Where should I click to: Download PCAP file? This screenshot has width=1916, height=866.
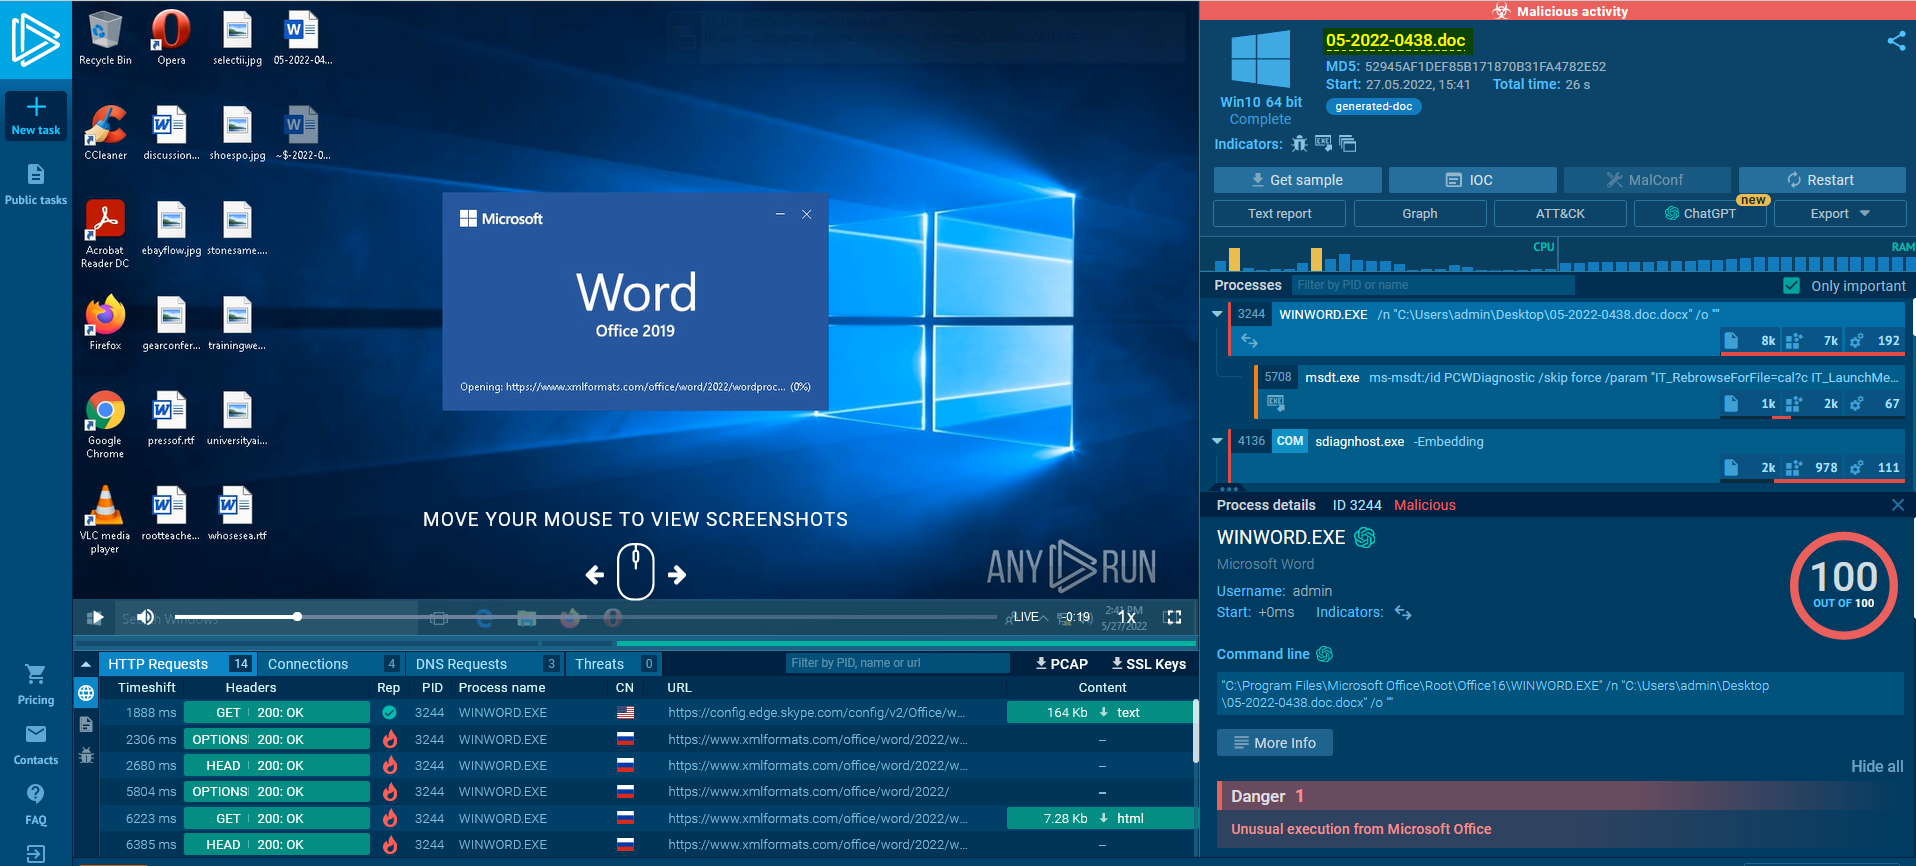click(x=1062, y=664)
